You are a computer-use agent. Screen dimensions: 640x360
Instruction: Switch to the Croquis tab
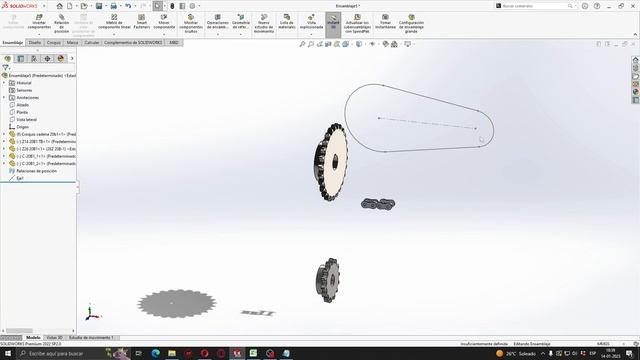point(53,42)
